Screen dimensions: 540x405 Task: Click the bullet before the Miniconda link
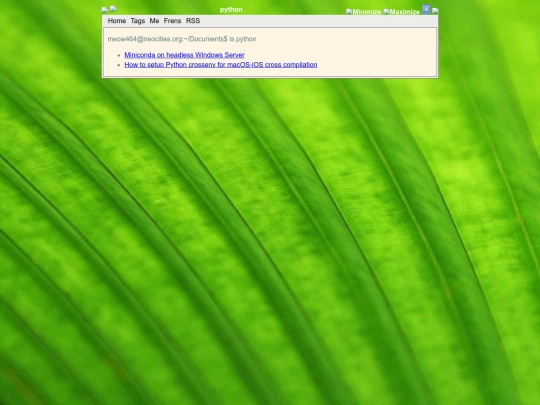click(119, 55)
